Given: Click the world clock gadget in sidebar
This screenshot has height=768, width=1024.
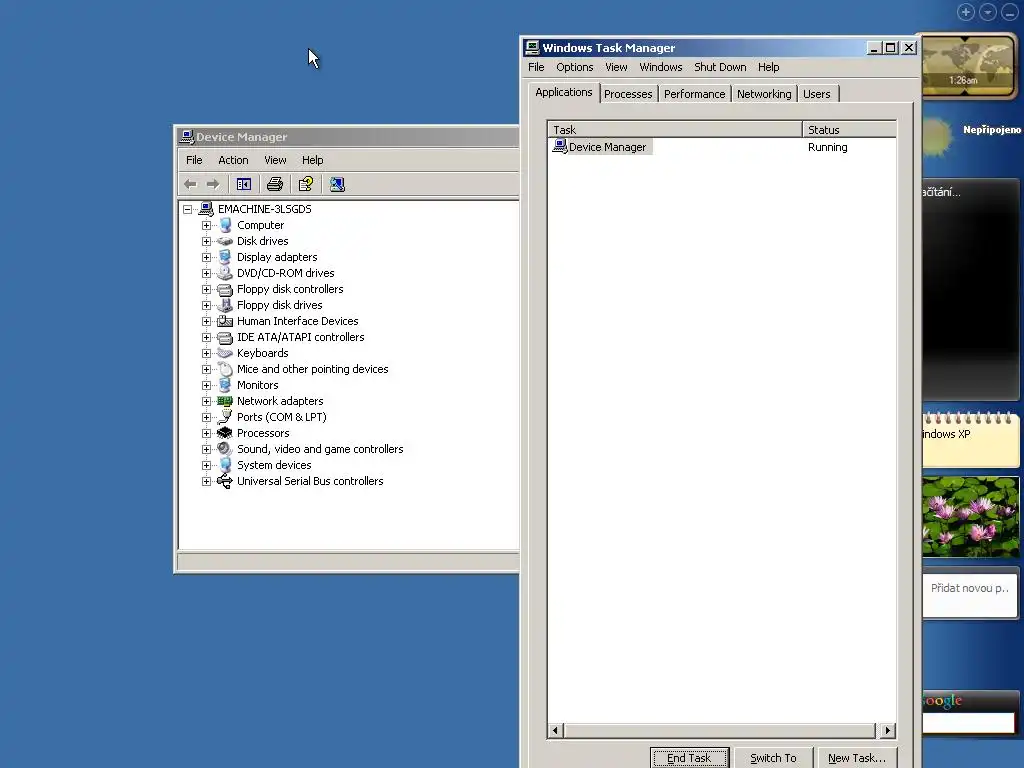Looking at the screenshot, I should pyautogui.click(x=968, y=65).
